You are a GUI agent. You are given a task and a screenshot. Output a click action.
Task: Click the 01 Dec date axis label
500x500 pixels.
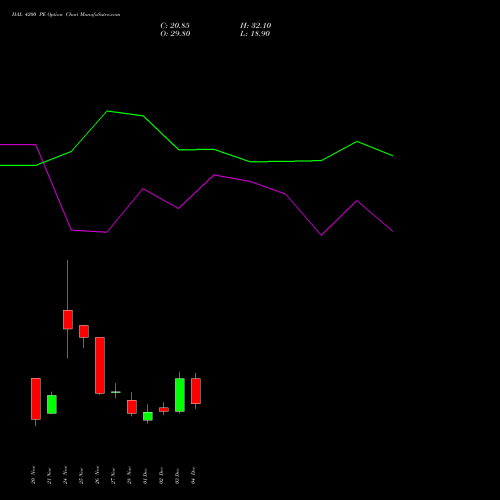point(145,475)
